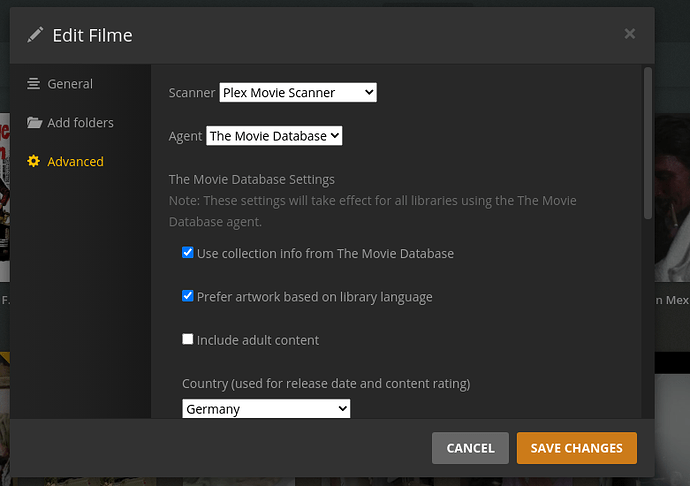Click the Save Changes button
The height and width of the screenshot is (486, 690).
pyautogui.click(x=576, y=448)
